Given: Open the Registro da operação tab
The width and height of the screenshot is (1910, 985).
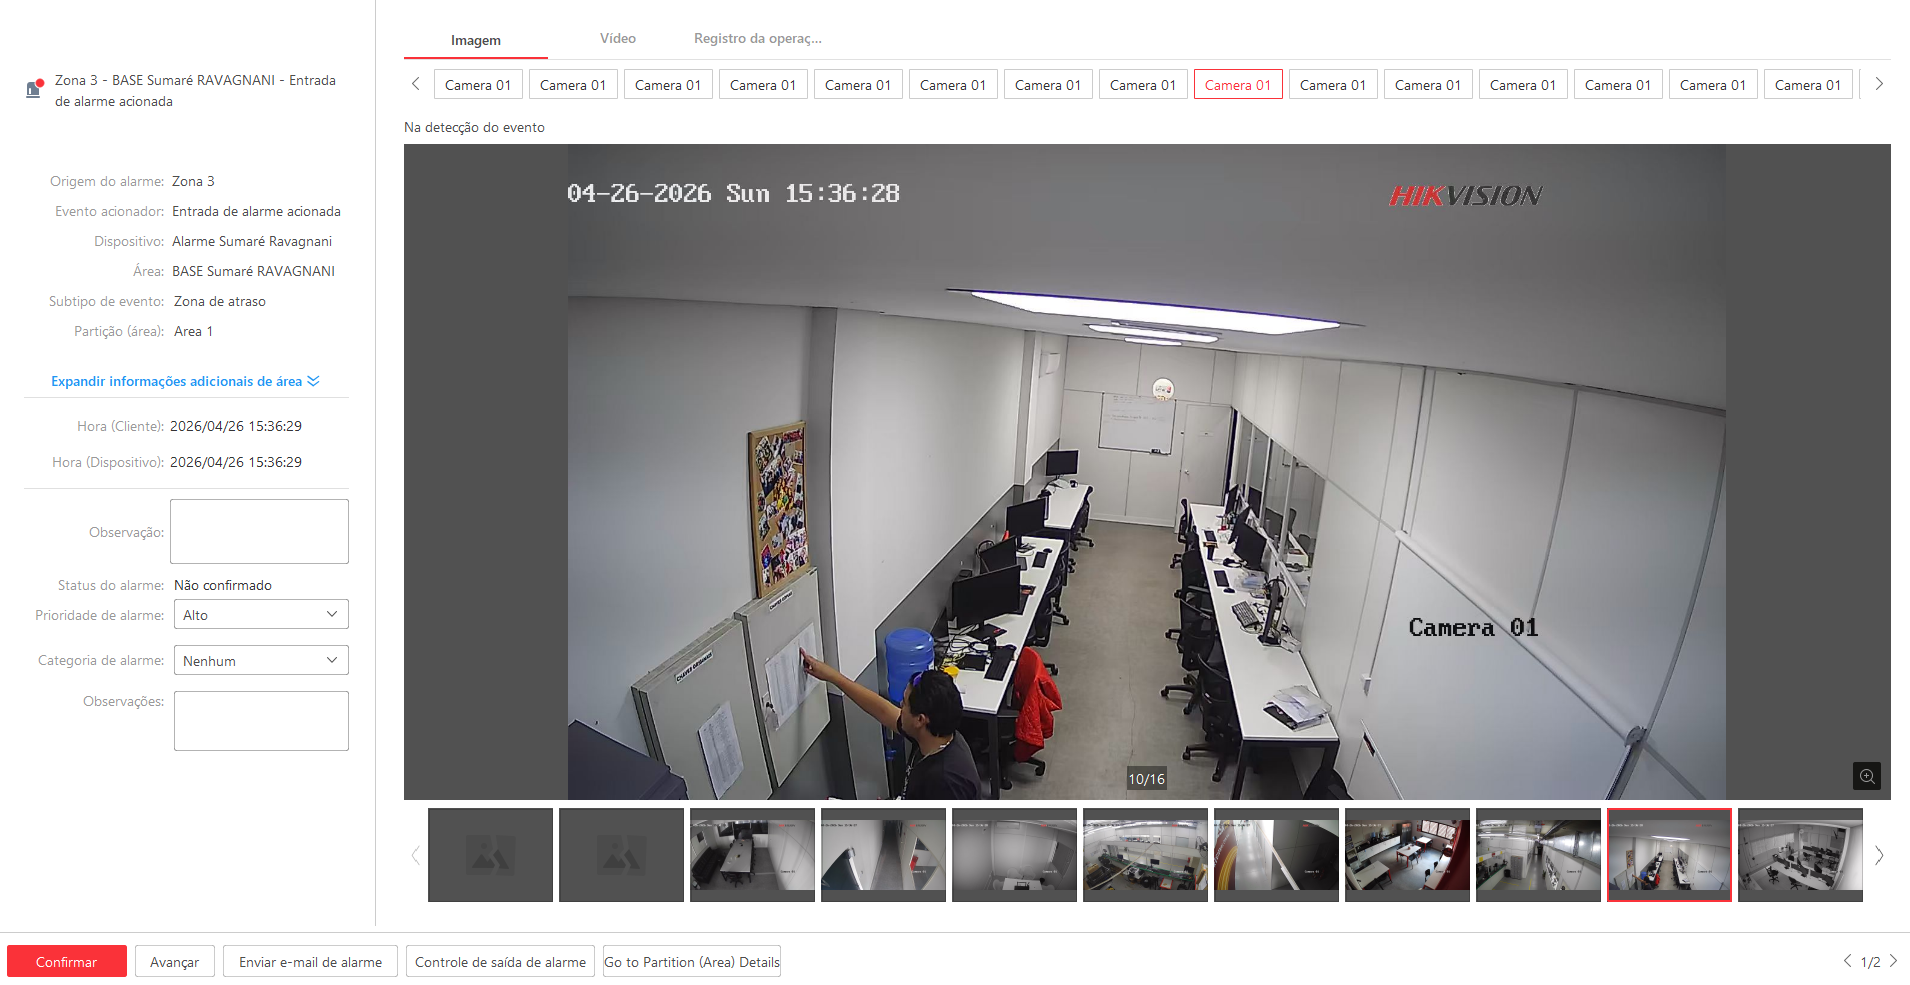Looking at the screenshot, I should (757, 39).
